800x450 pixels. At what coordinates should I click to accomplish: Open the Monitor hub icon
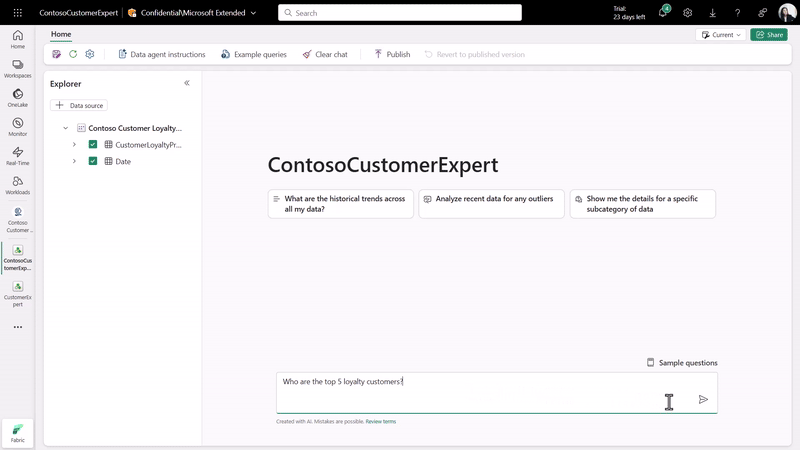[17, 127]
